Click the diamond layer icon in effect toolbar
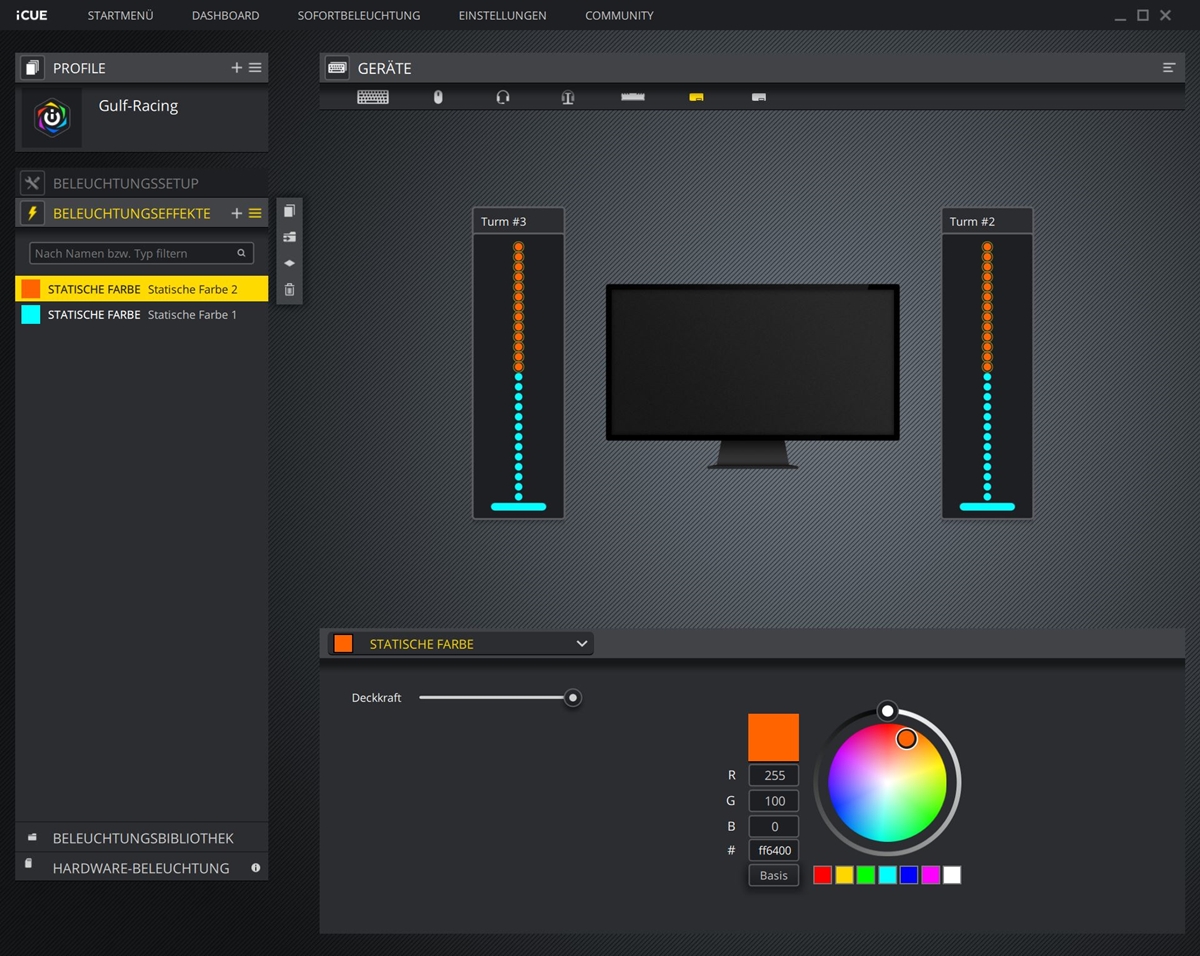 tap(289, 263)
